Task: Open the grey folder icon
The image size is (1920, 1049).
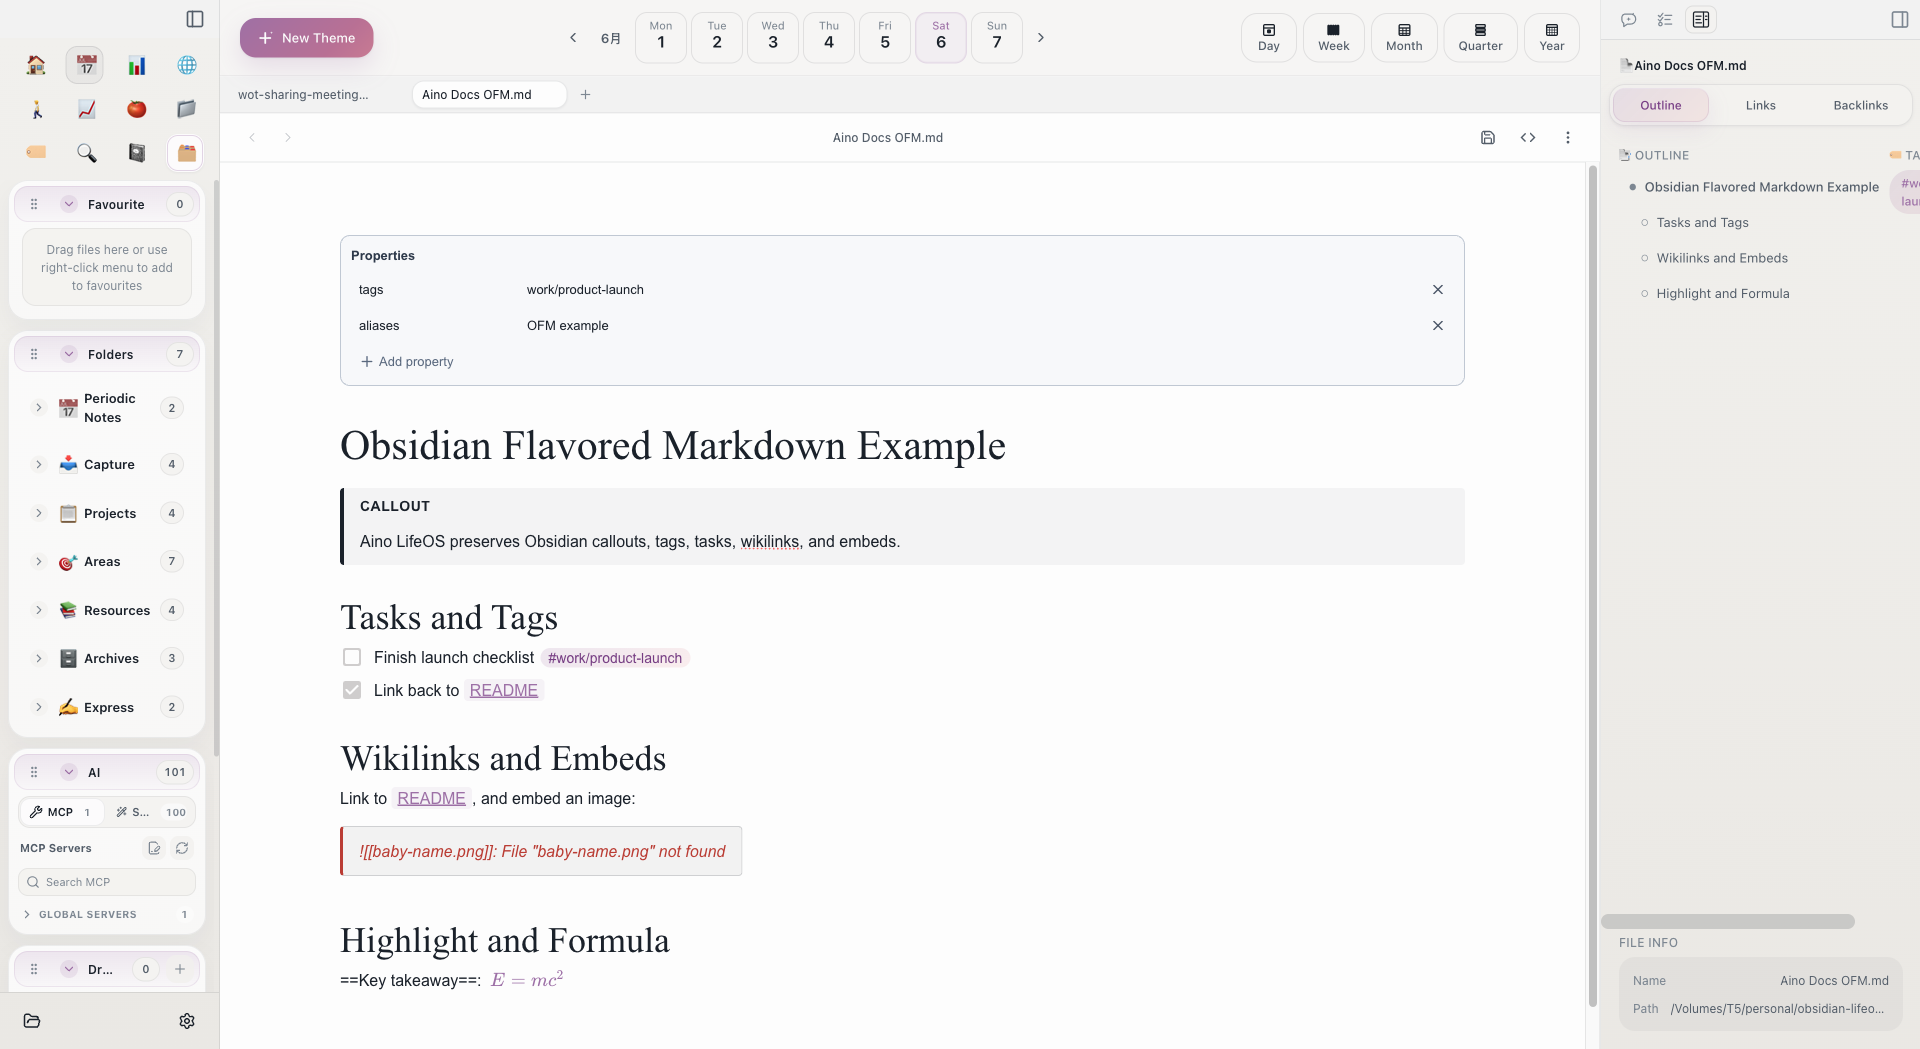Action: 187,109
